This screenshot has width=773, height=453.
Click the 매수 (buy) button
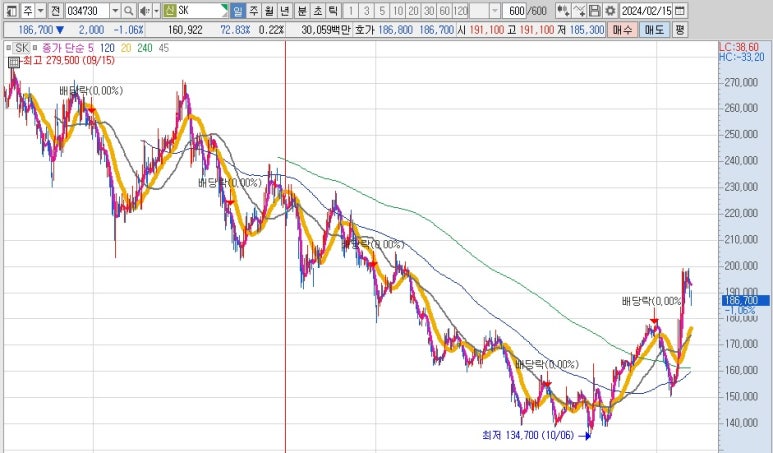click(621, 30)
